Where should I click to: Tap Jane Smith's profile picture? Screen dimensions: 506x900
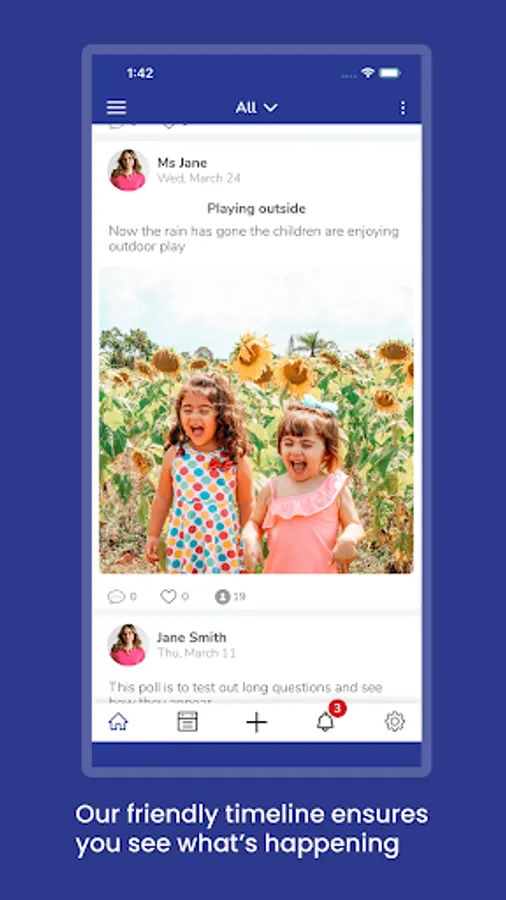click(128, 645)
